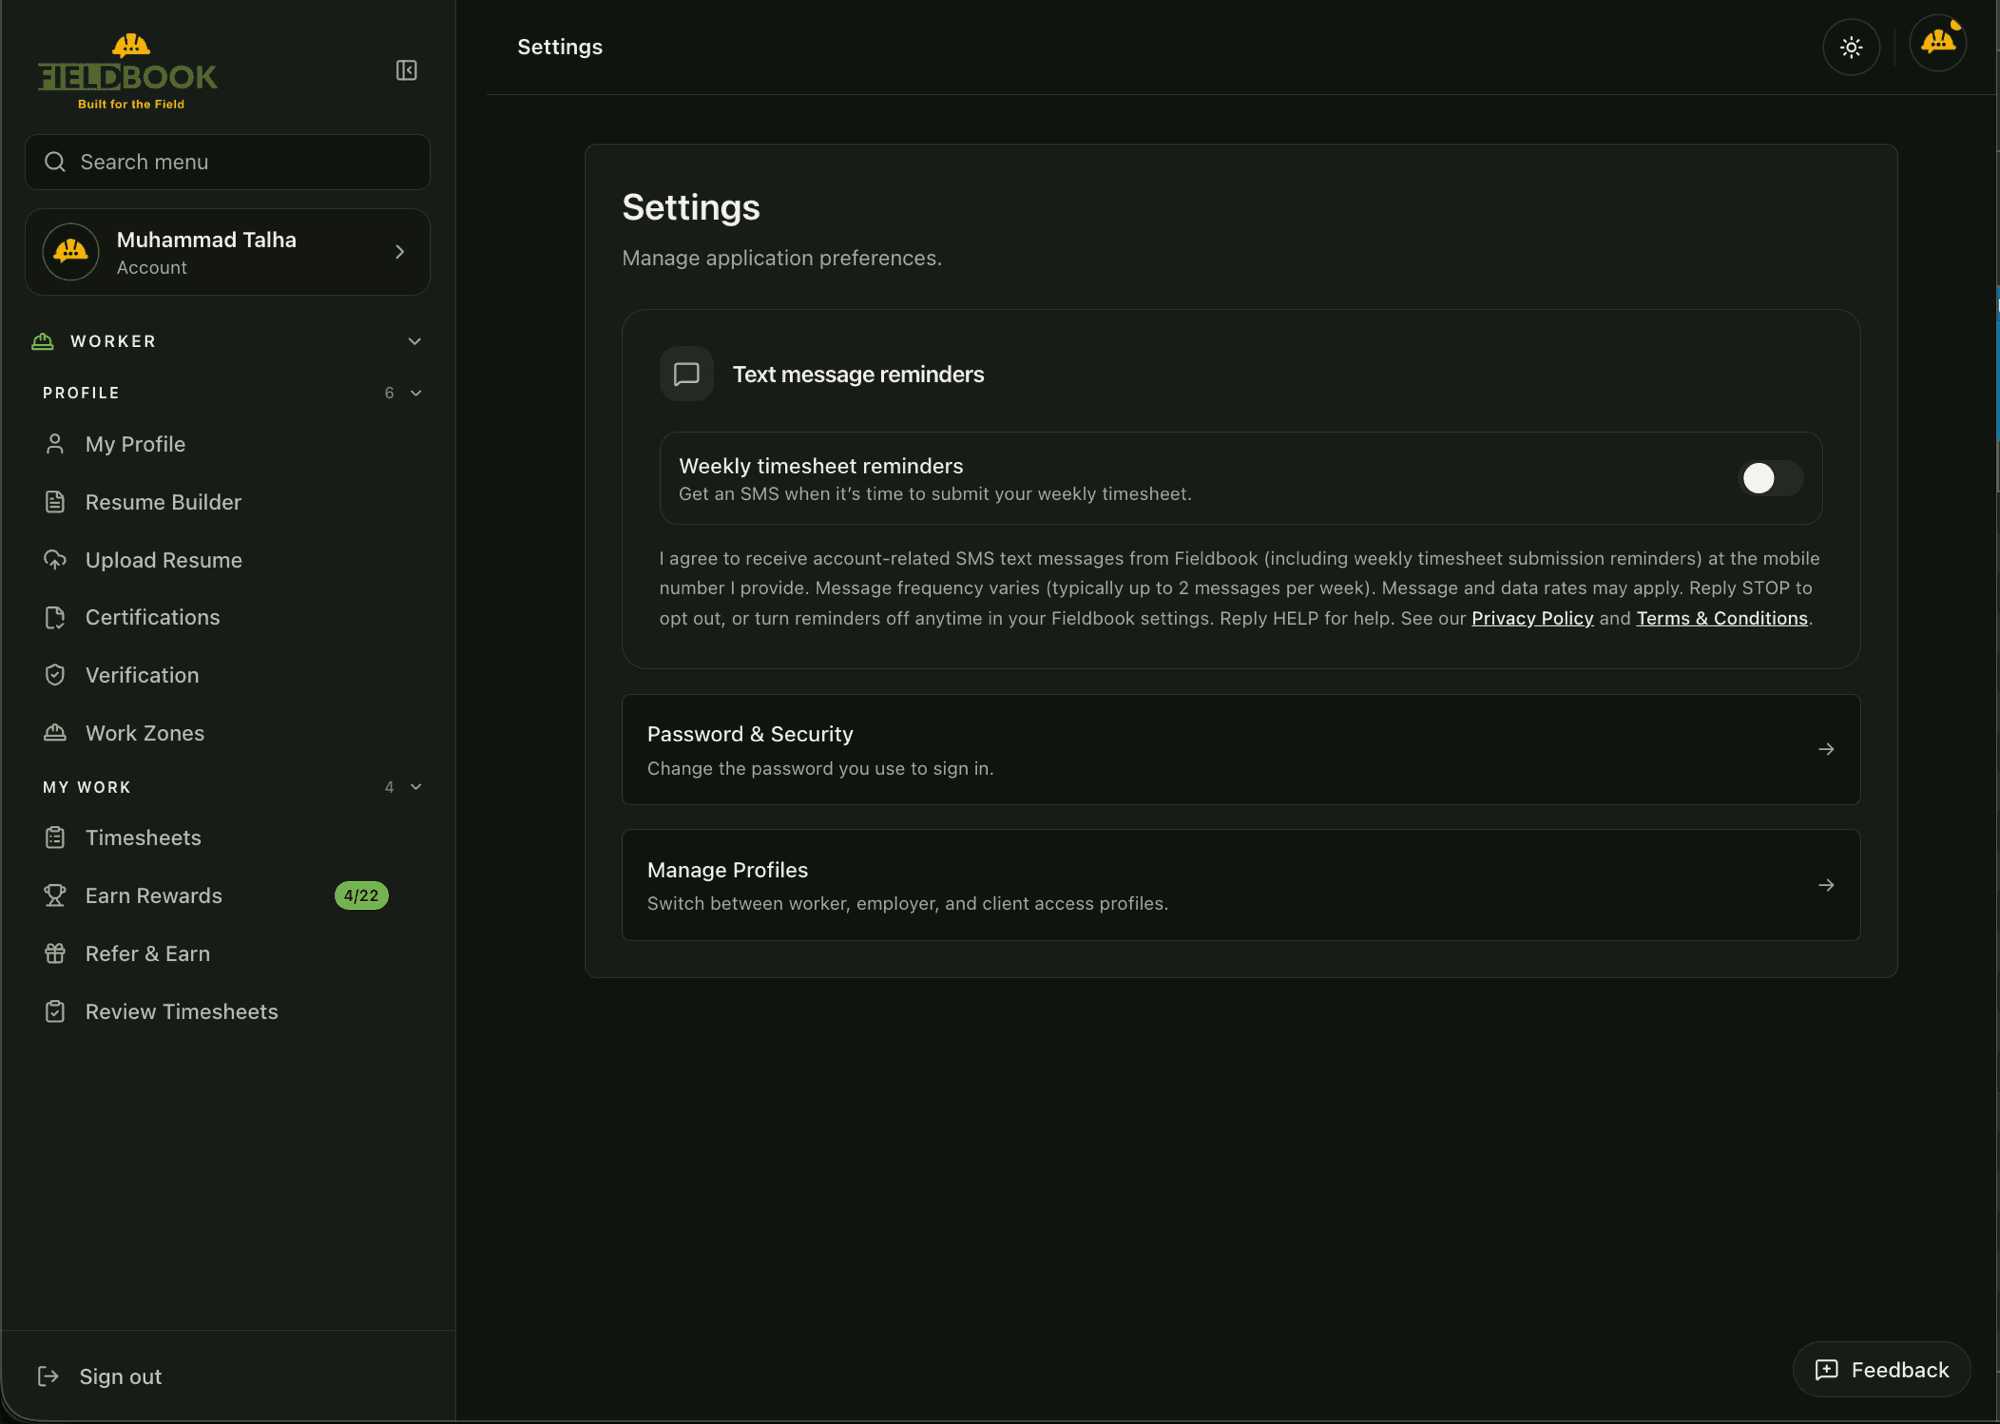Click the Feedback button
This screenshot has height=1424, width=2000.
[1881, 1370]
